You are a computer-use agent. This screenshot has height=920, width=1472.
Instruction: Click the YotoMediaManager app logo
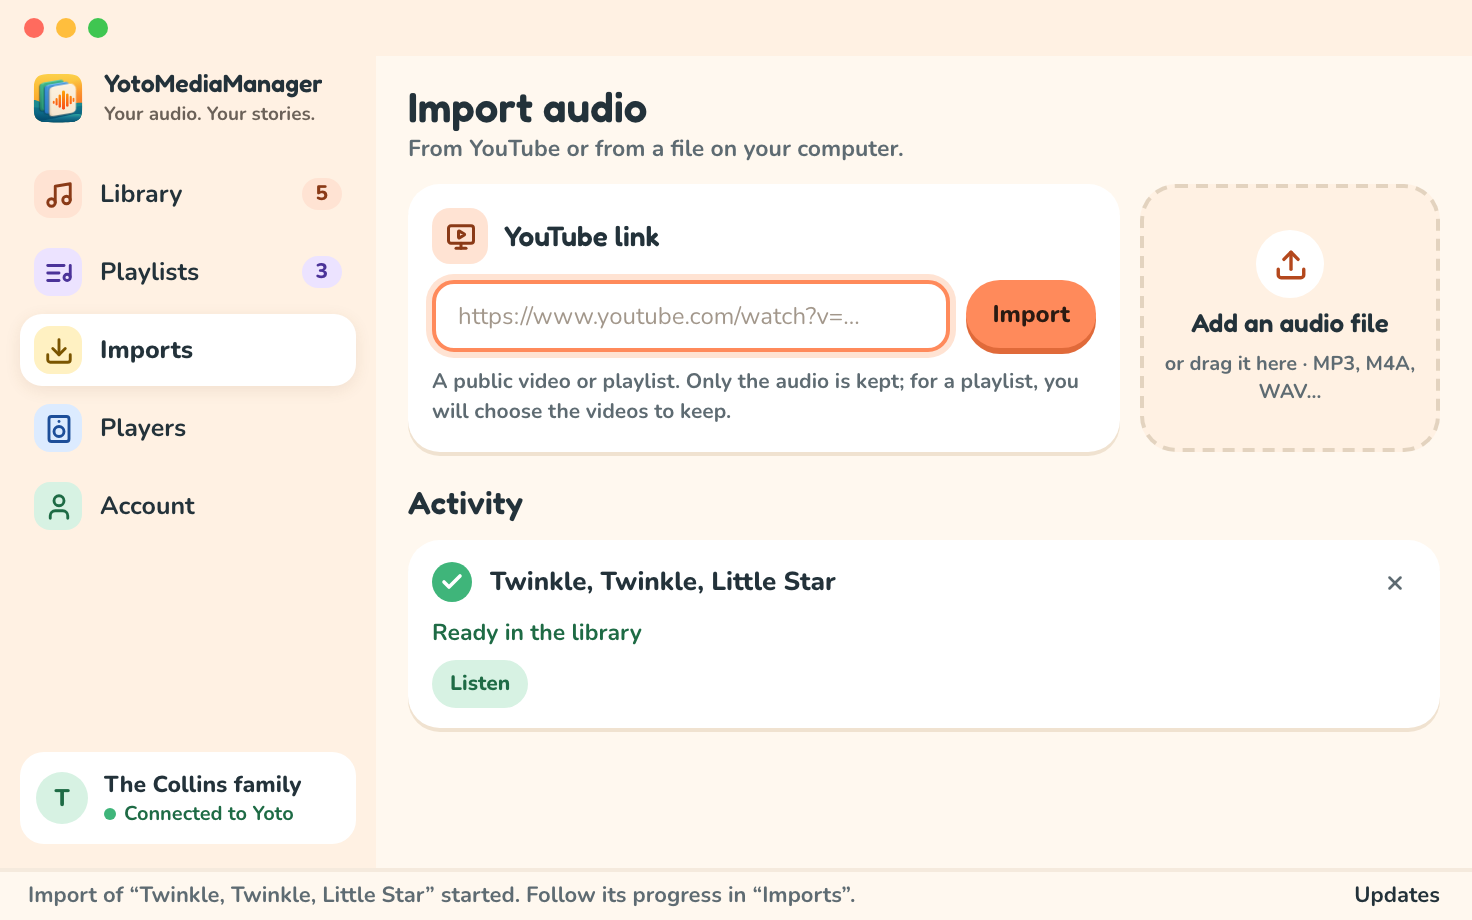coord(58,98)
